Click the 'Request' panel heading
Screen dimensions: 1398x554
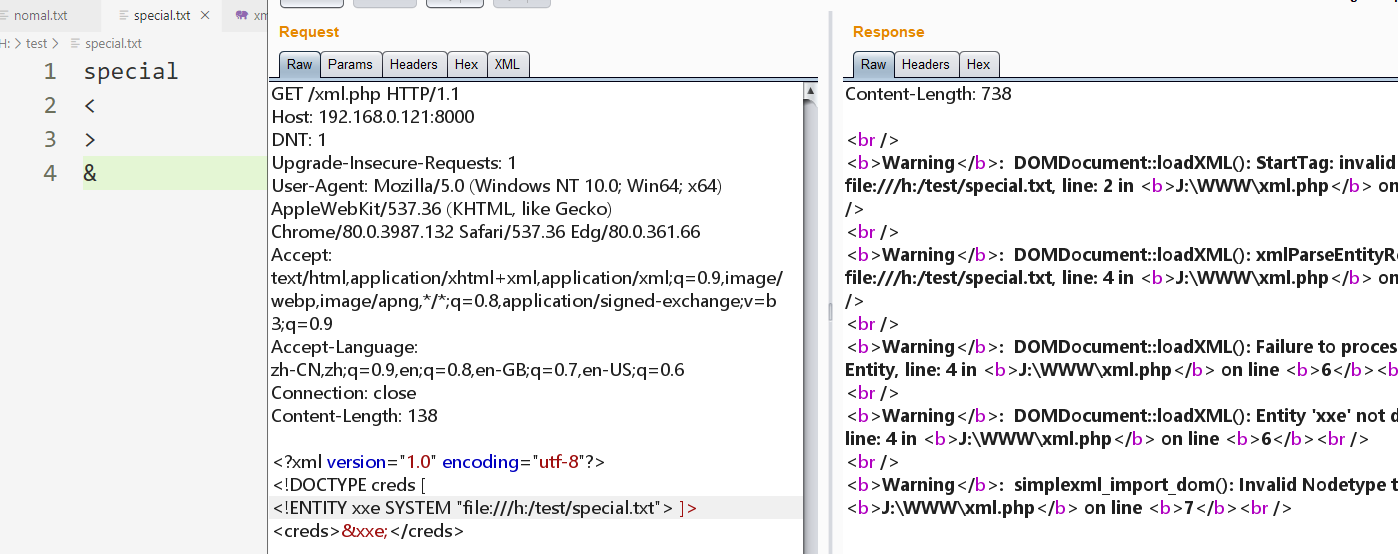tap(309, 32)
